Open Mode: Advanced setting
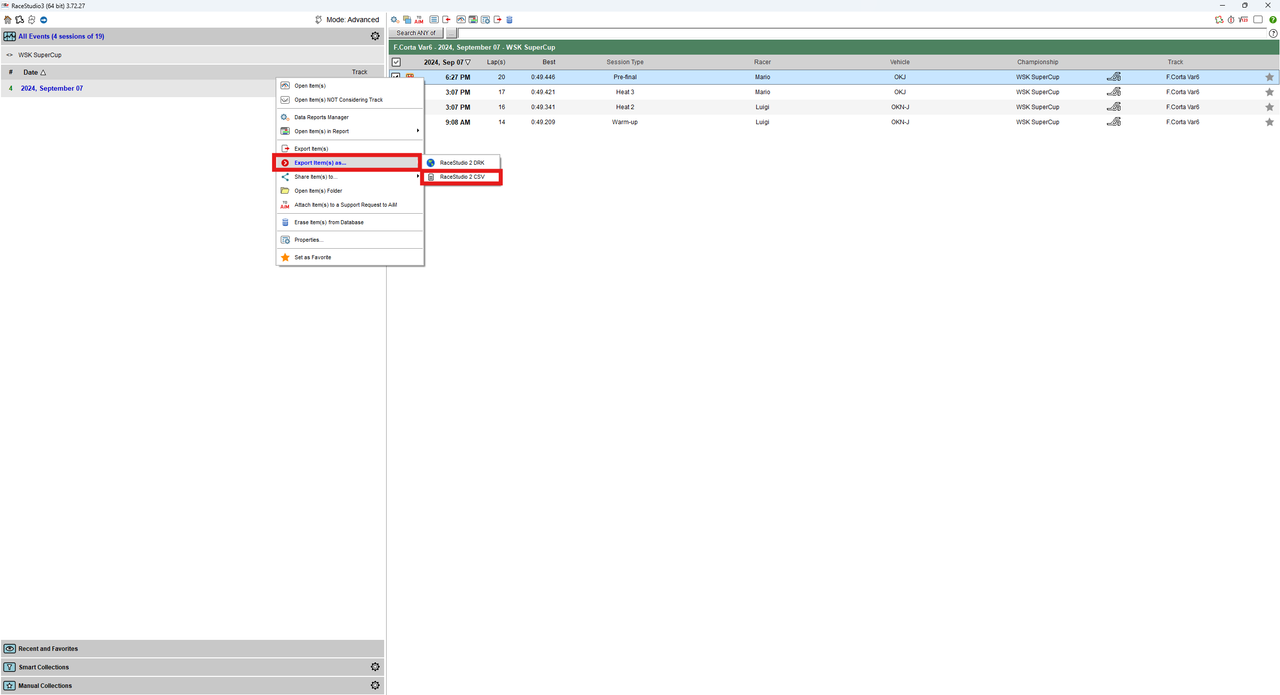 pos(347,20)
